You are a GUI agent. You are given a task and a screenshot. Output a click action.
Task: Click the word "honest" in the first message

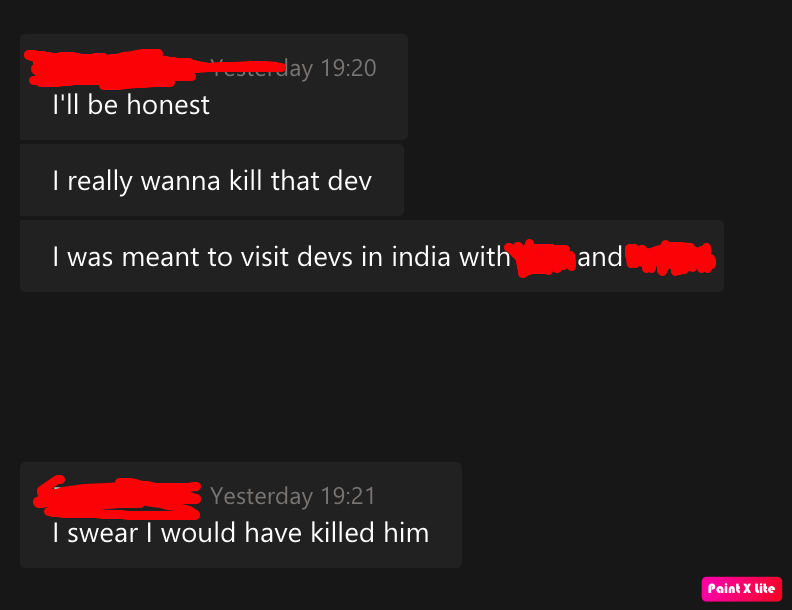pyautogui.click(x=168, y=105)
